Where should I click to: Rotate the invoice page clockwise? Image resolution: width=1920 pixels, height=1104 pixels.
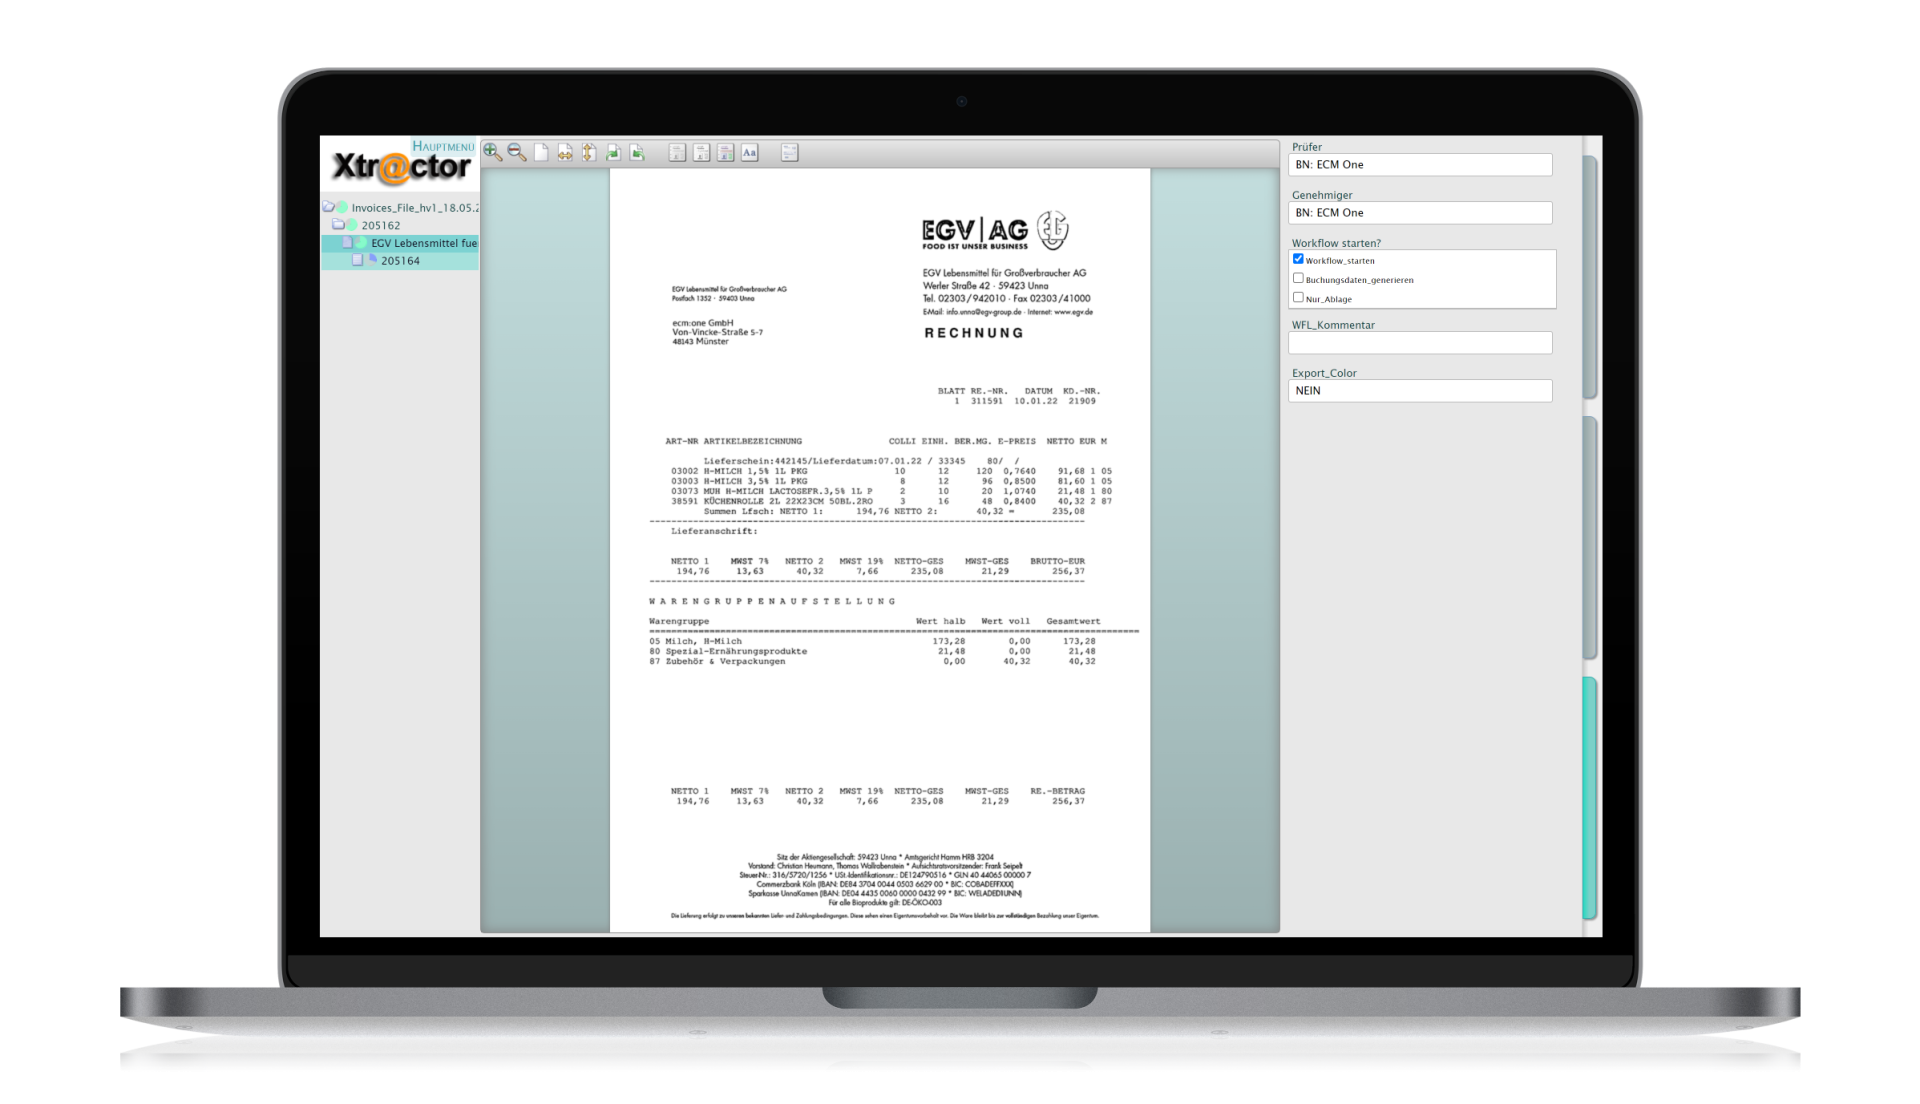tap(612, 152)
